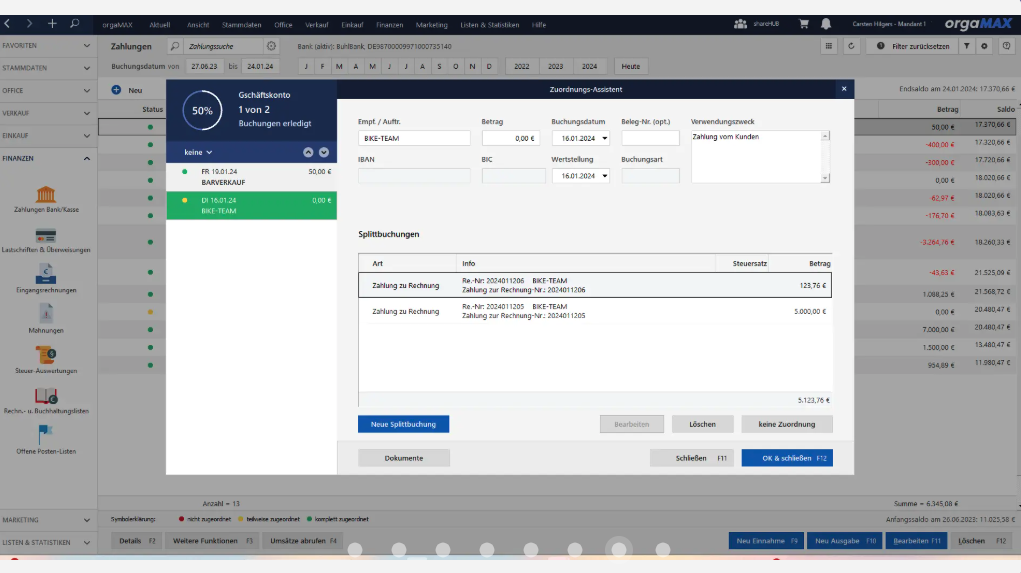This screenshot has height=573, width=1021.
Task: Click the settings gear icon next to the filter
Action: point(985,46)
